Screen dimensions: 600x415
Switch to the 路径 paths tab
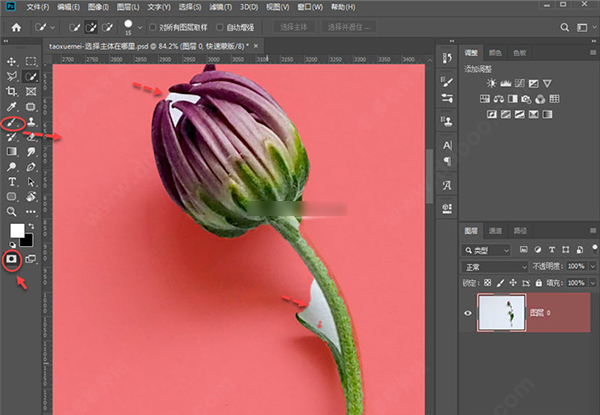[520, 231]
